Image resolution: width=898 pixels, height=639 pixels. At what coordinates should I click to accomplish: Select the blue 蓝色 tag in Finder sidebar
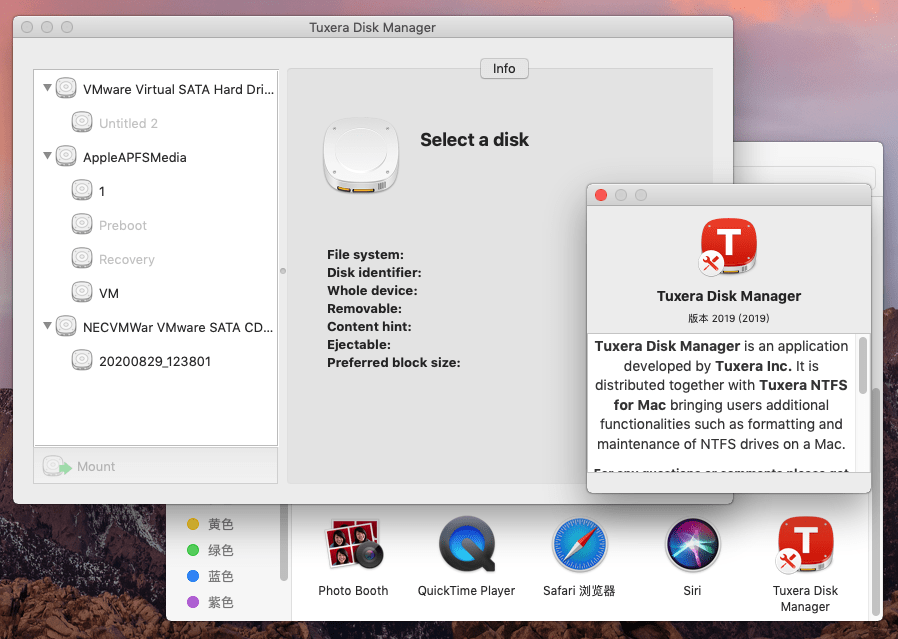coord(210,576)
